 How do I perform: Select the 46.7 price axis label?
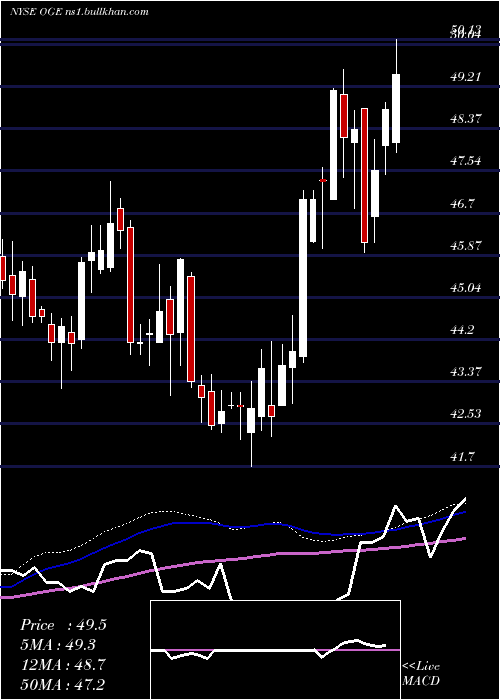point(462,204)
